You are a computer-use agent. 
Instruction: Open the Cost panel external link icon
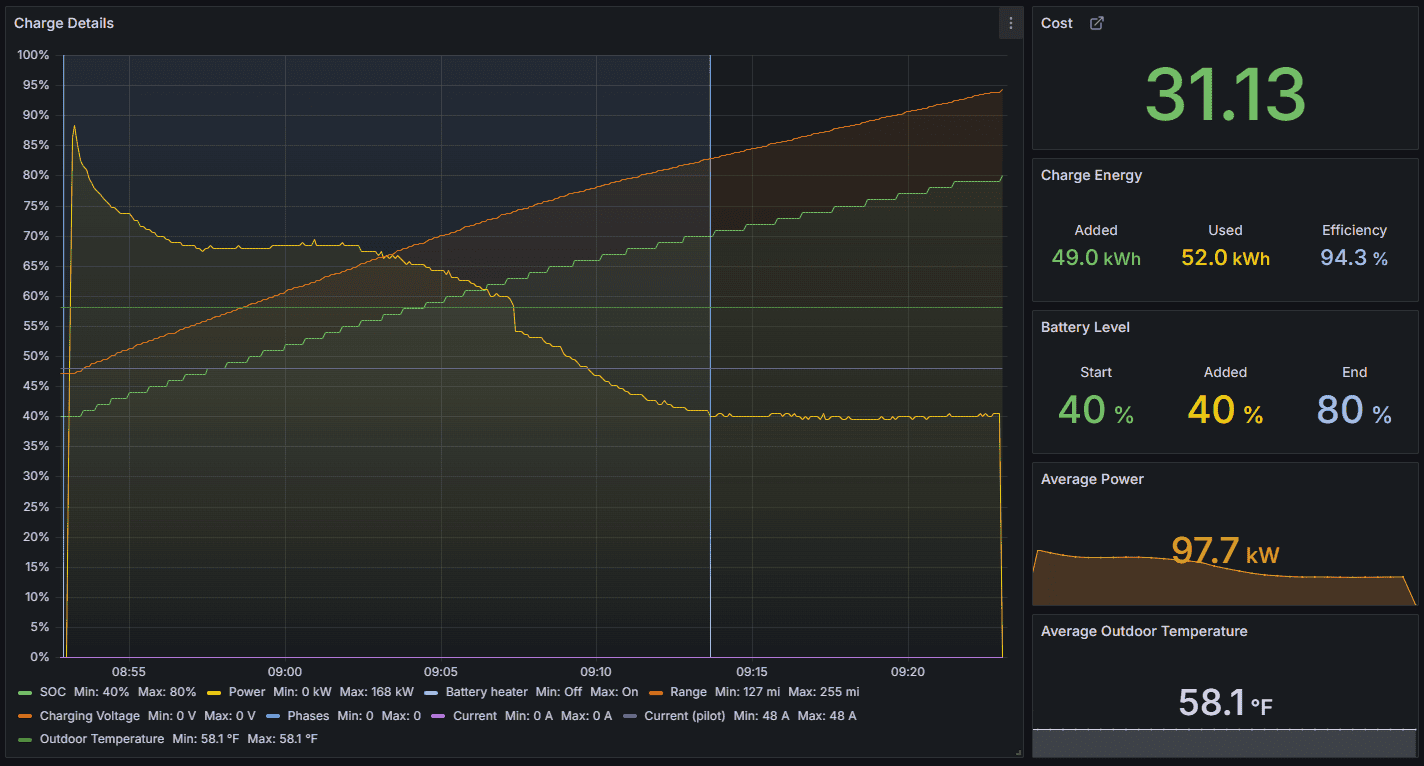pos(1096,23)
